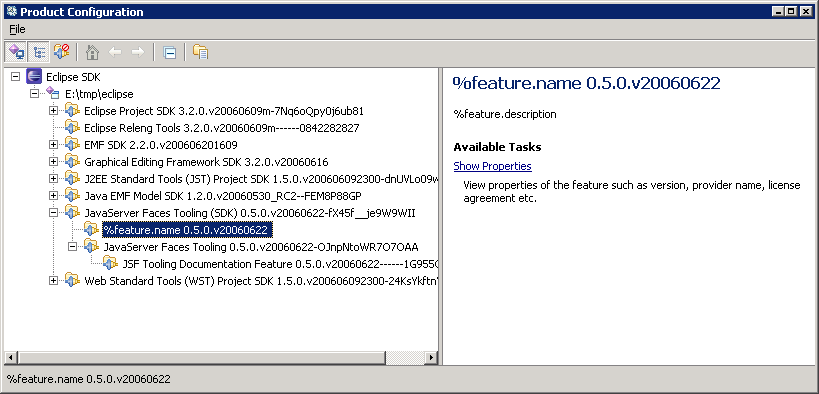Select JSF Tooling Documentation Feature row text
The image size is (819, 394).
[280, 264]
